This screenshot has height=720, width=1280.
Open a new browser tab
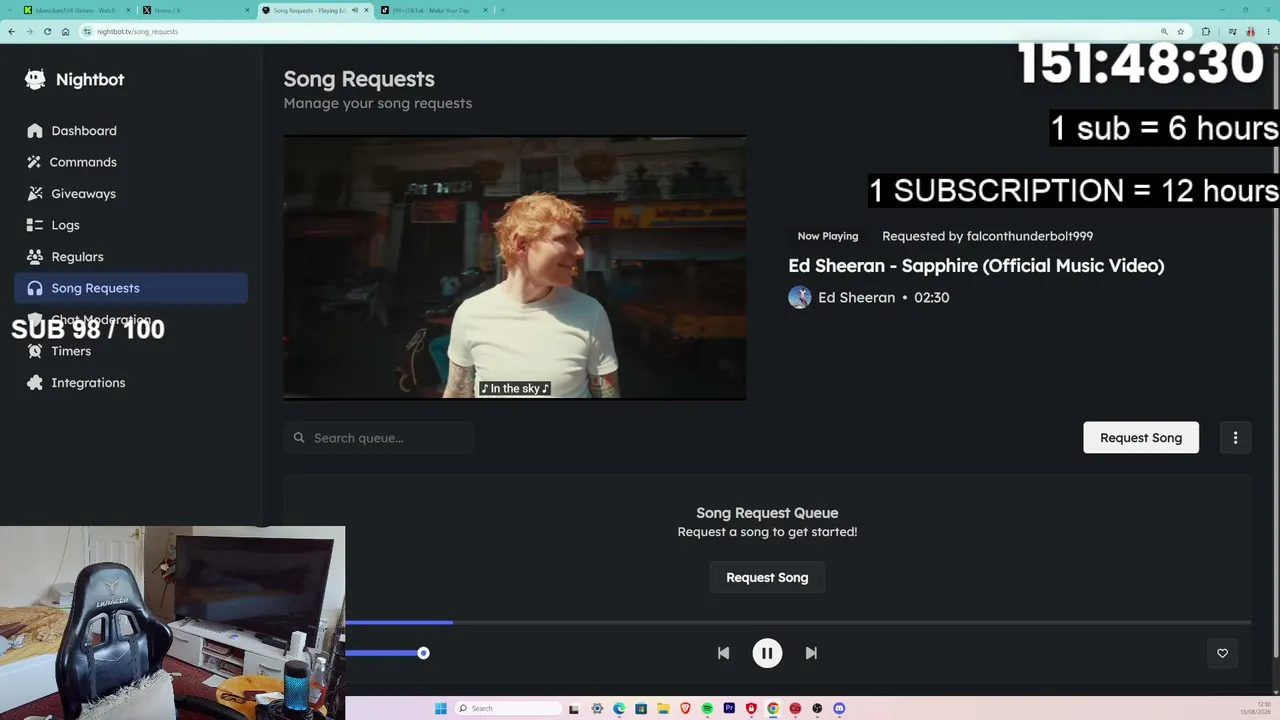click(502, 10)
